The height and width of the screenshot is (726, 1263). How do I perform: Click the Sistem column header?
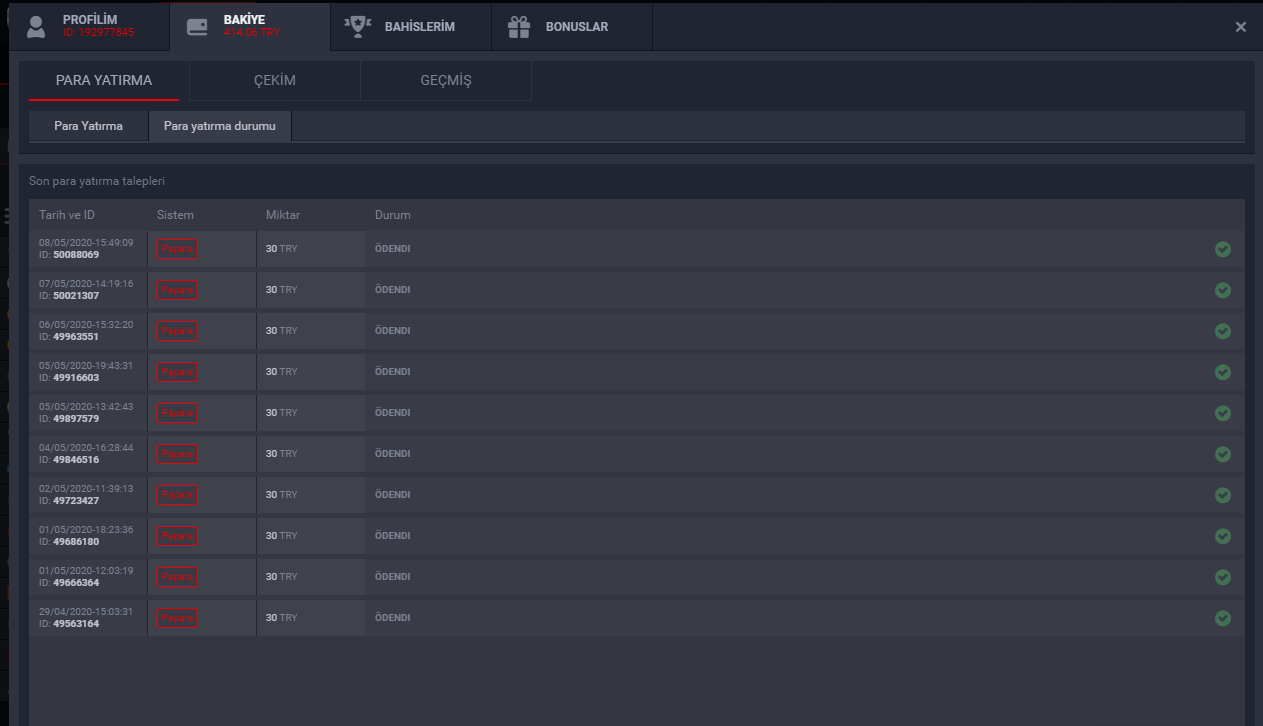click(175, 215)
